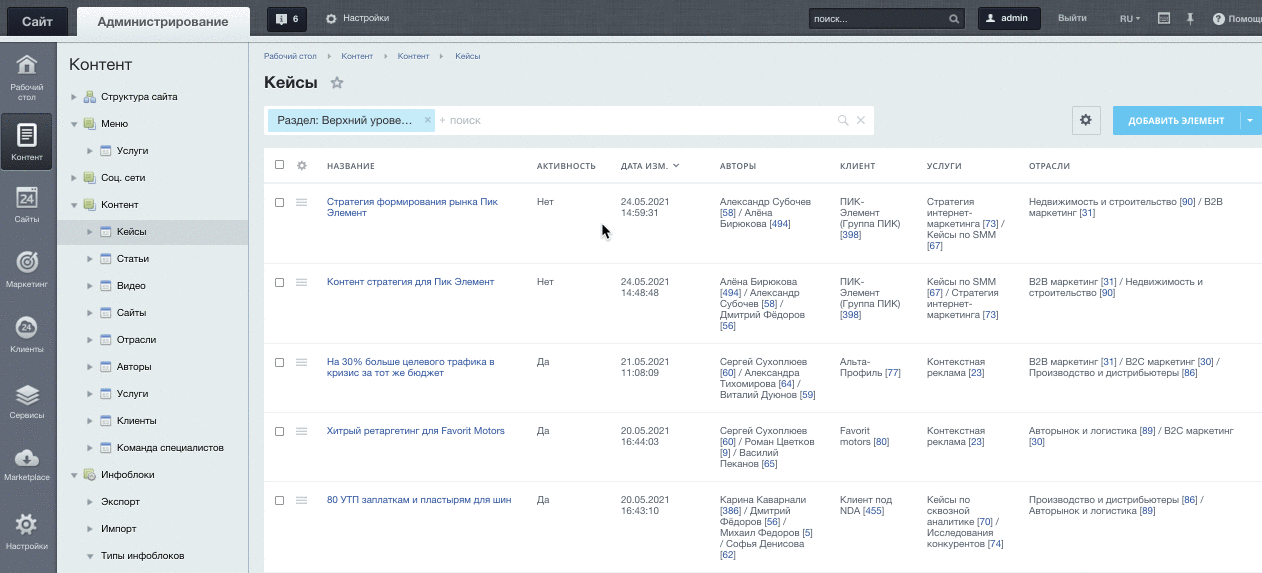Click Рабочий стол breadcrumb link
The image size is (1262, 573).
[x=290, y=56]
